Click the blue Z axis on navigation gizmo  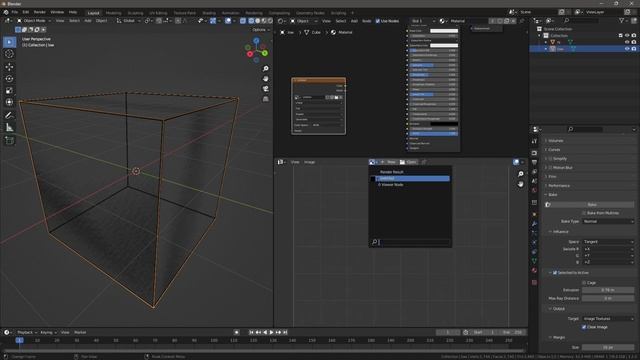click(x=256, y=41)
